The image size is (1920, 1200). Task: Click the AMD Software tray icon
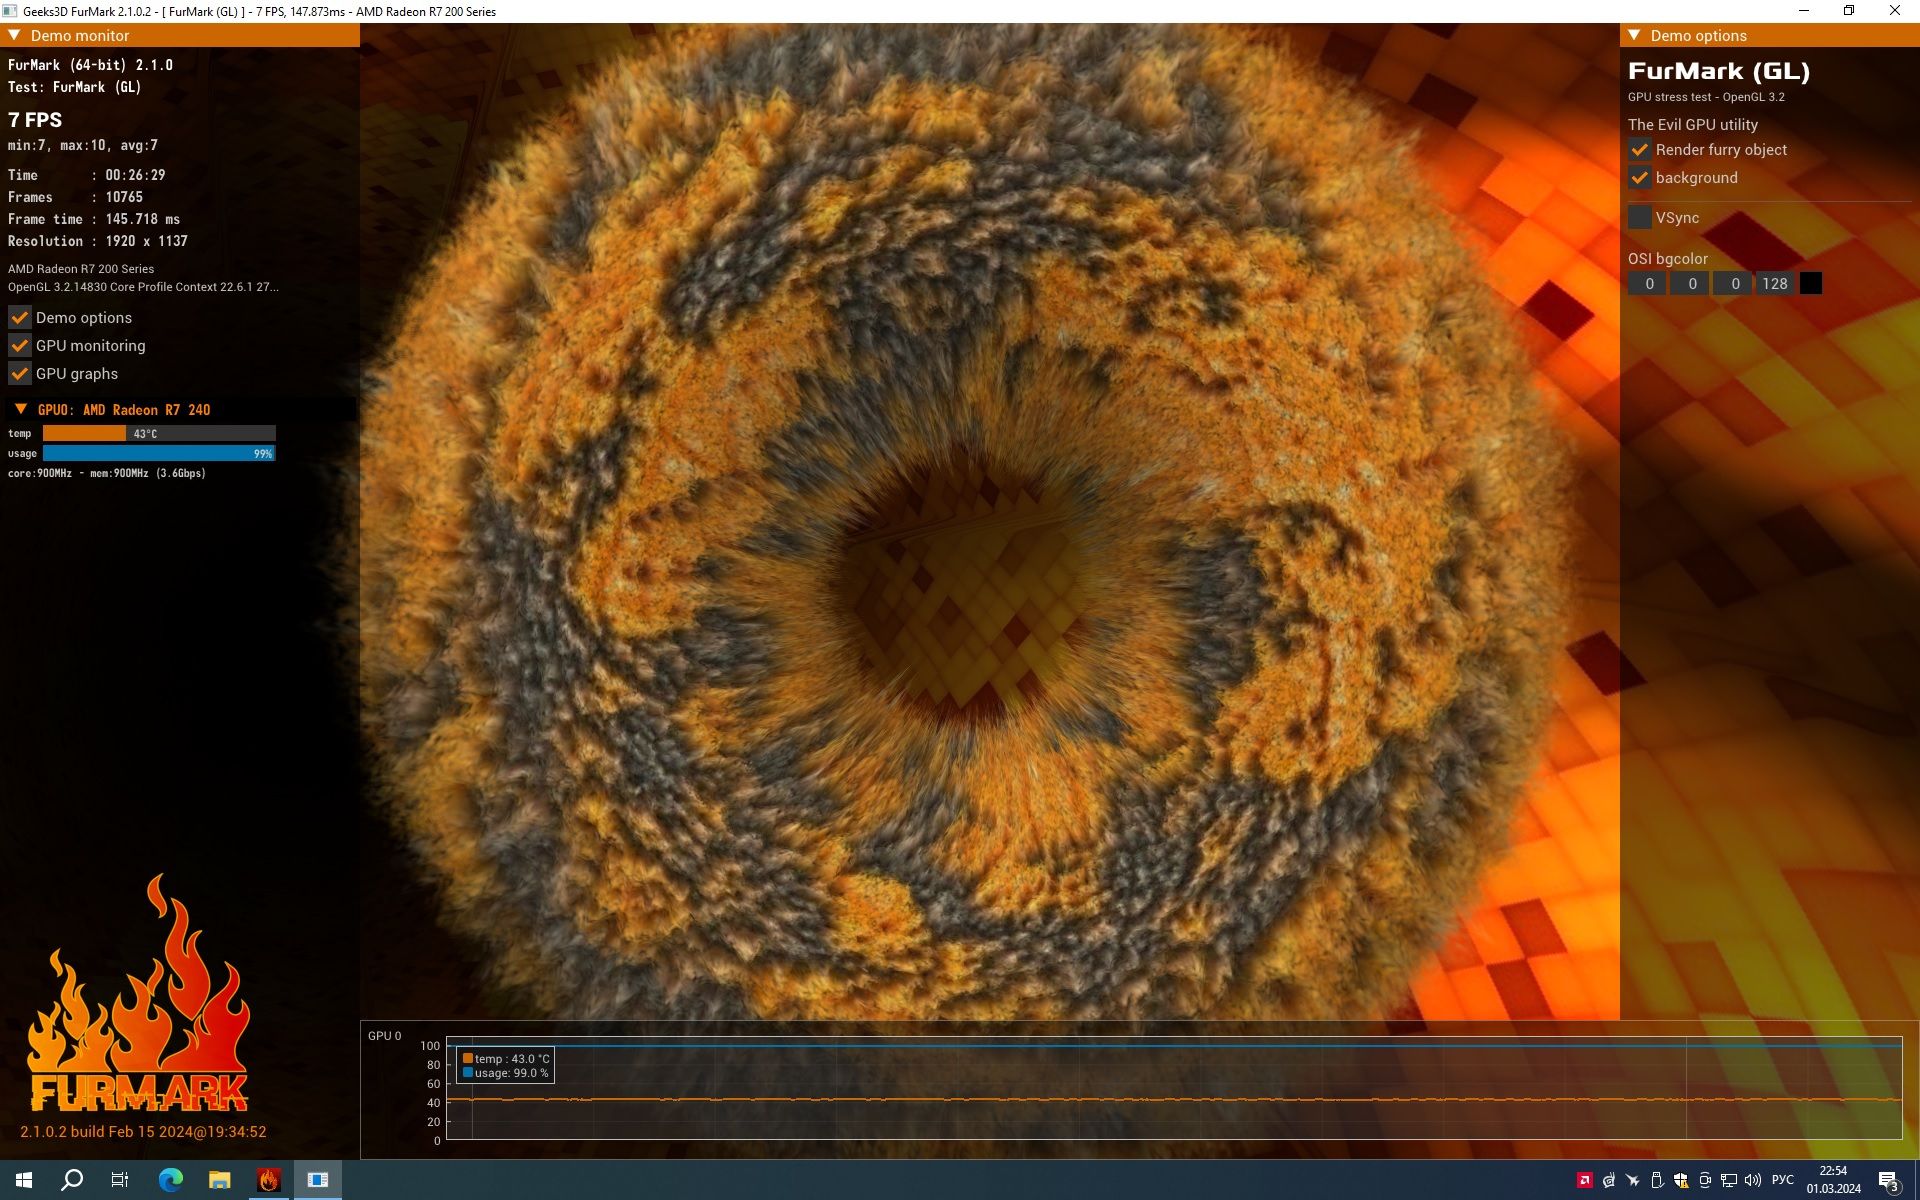1585,1180
